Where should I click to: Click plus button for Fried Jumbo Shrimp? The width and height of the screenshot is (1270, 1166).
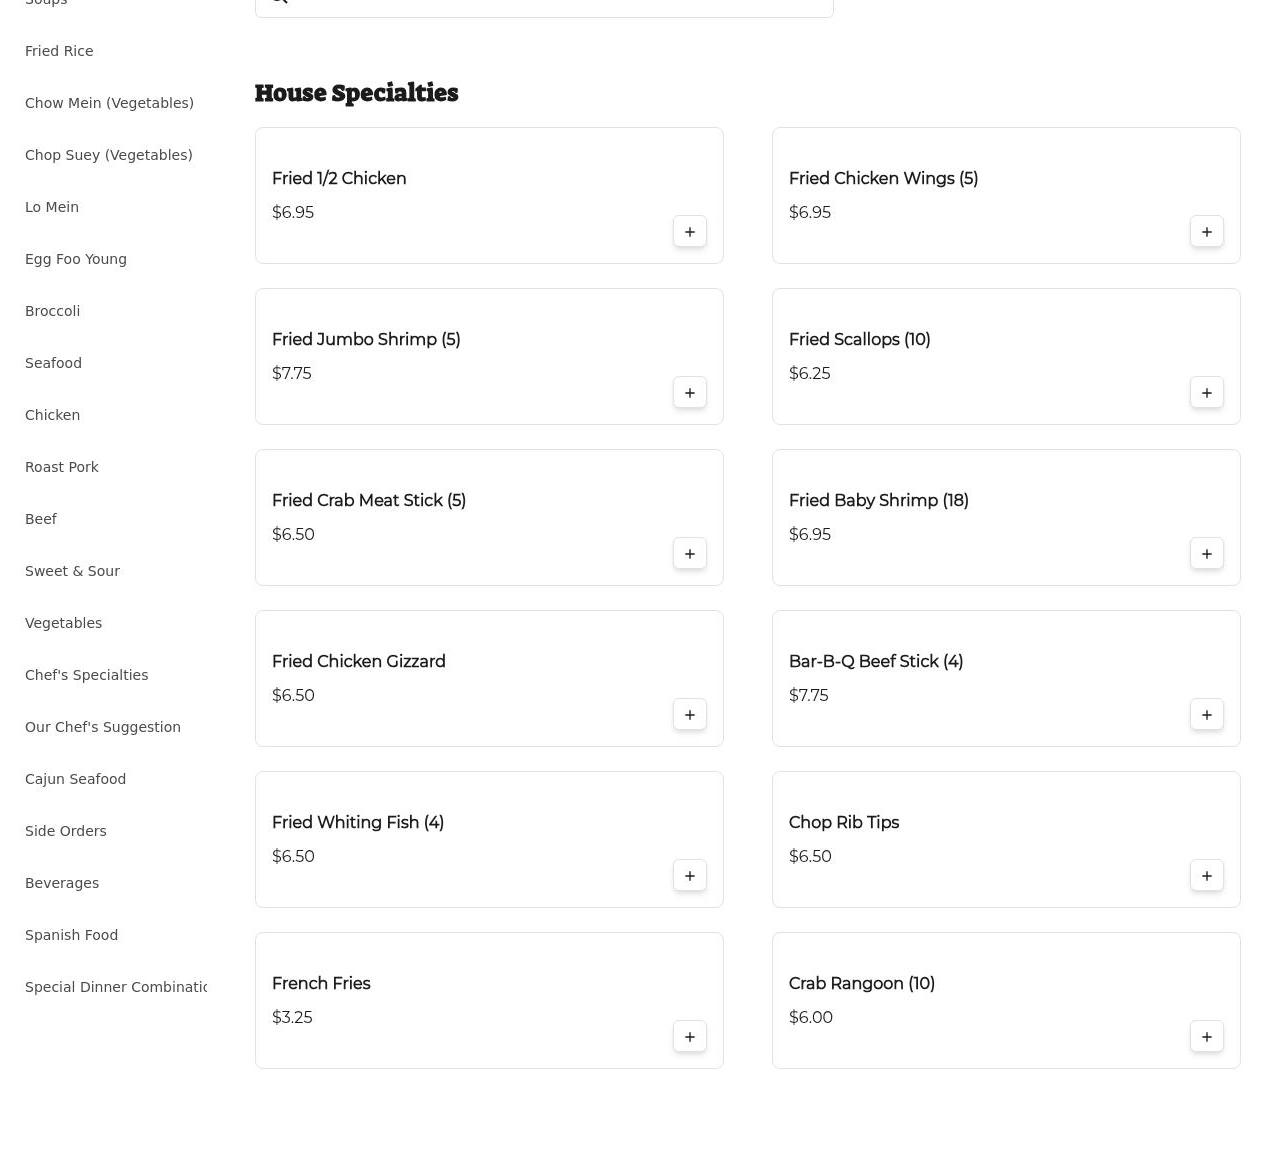tap(689, 393)
